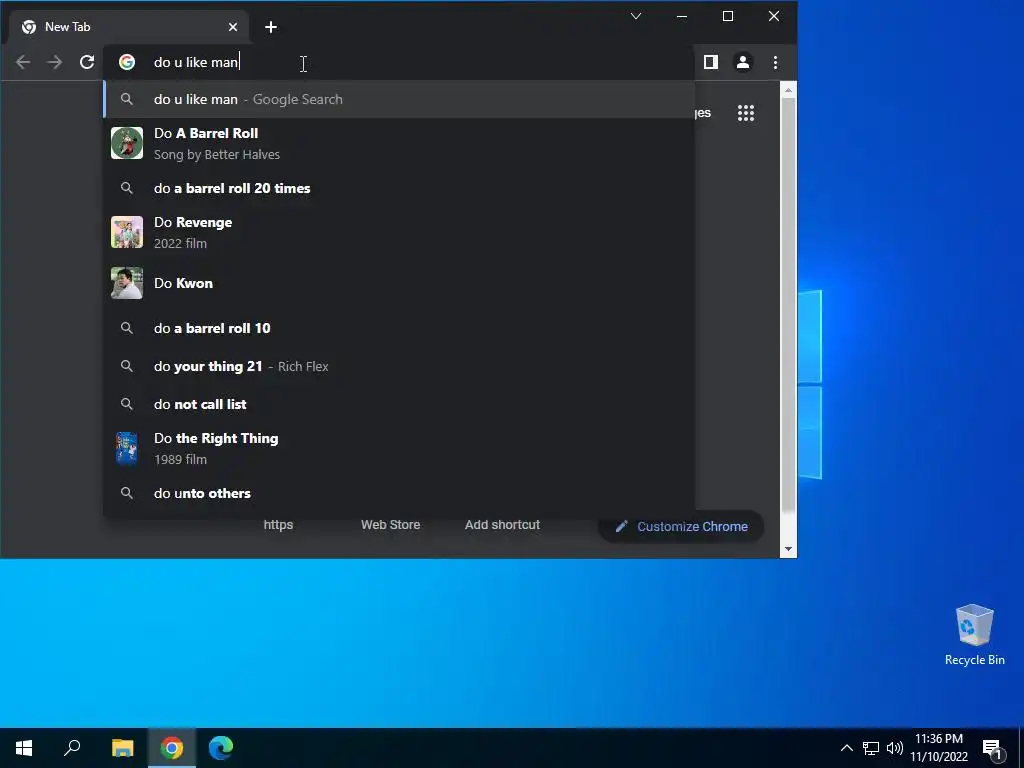Select 'Do Revenge' 2022 film suggestion

(x=398, y=232)
